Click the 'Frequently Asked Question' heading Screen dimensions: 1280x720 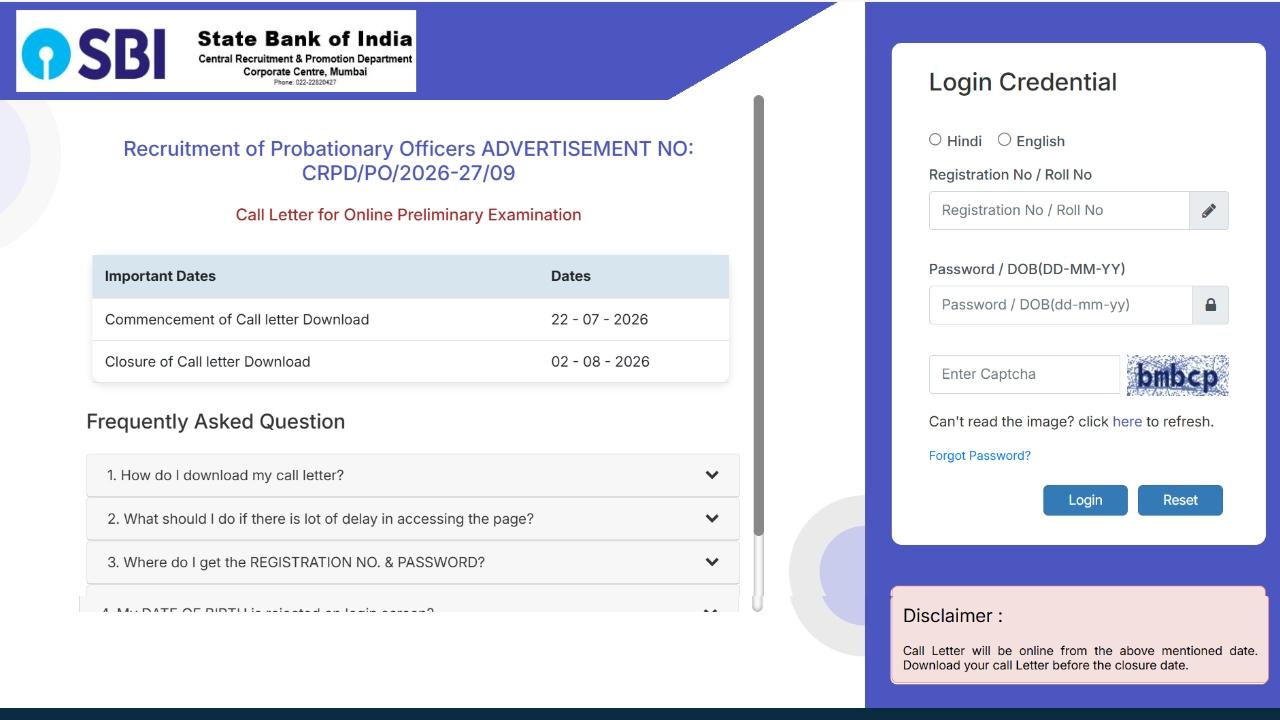[216, 422]
